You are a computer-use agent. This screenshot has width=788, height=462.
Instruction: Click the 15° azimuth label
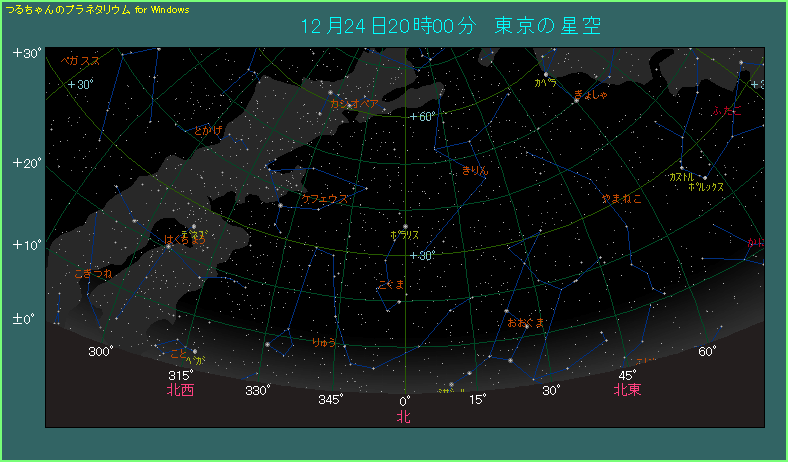pos(477,400)
